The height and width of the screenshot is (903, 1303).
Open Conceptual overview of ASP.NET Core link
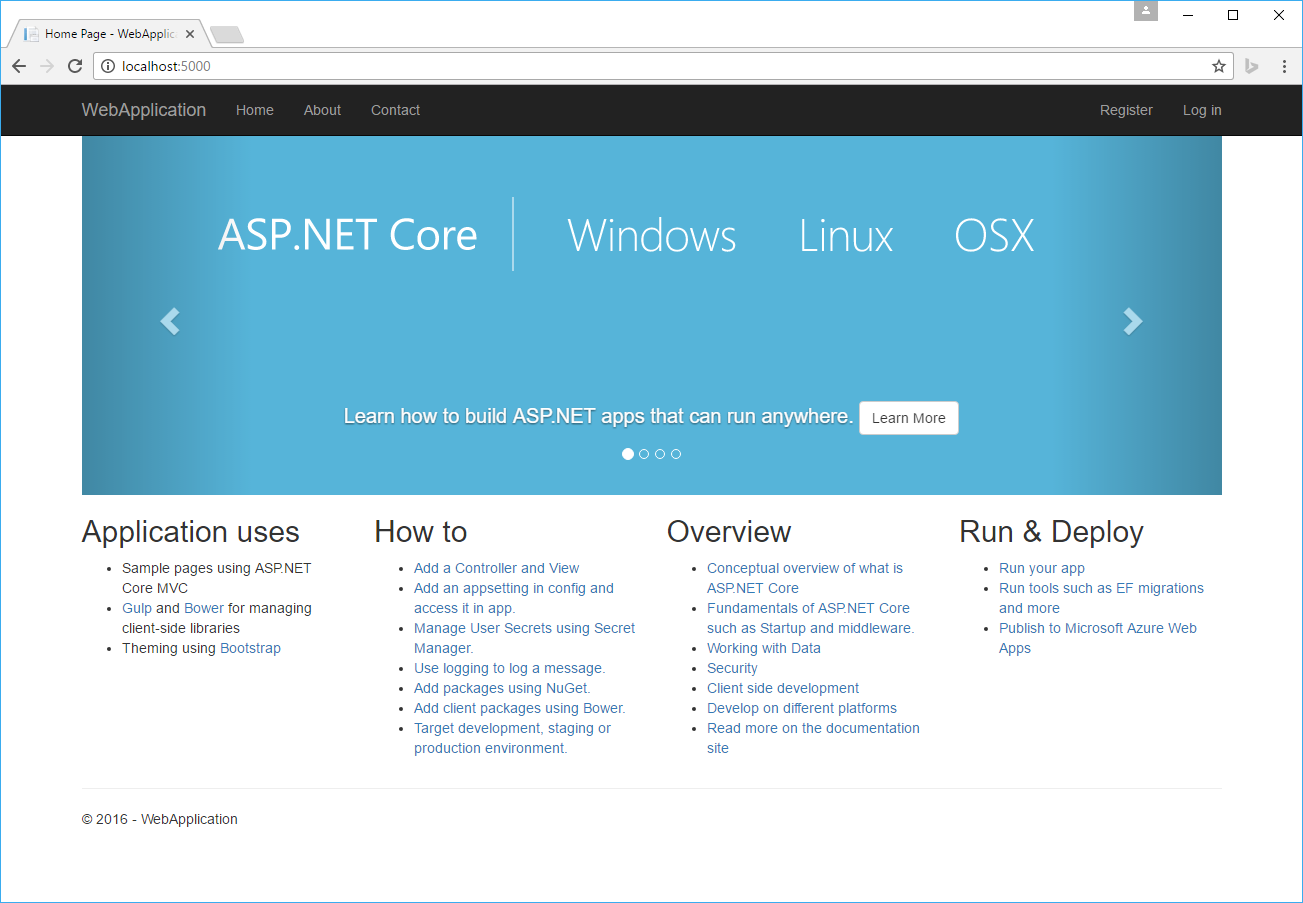[805, 578]
